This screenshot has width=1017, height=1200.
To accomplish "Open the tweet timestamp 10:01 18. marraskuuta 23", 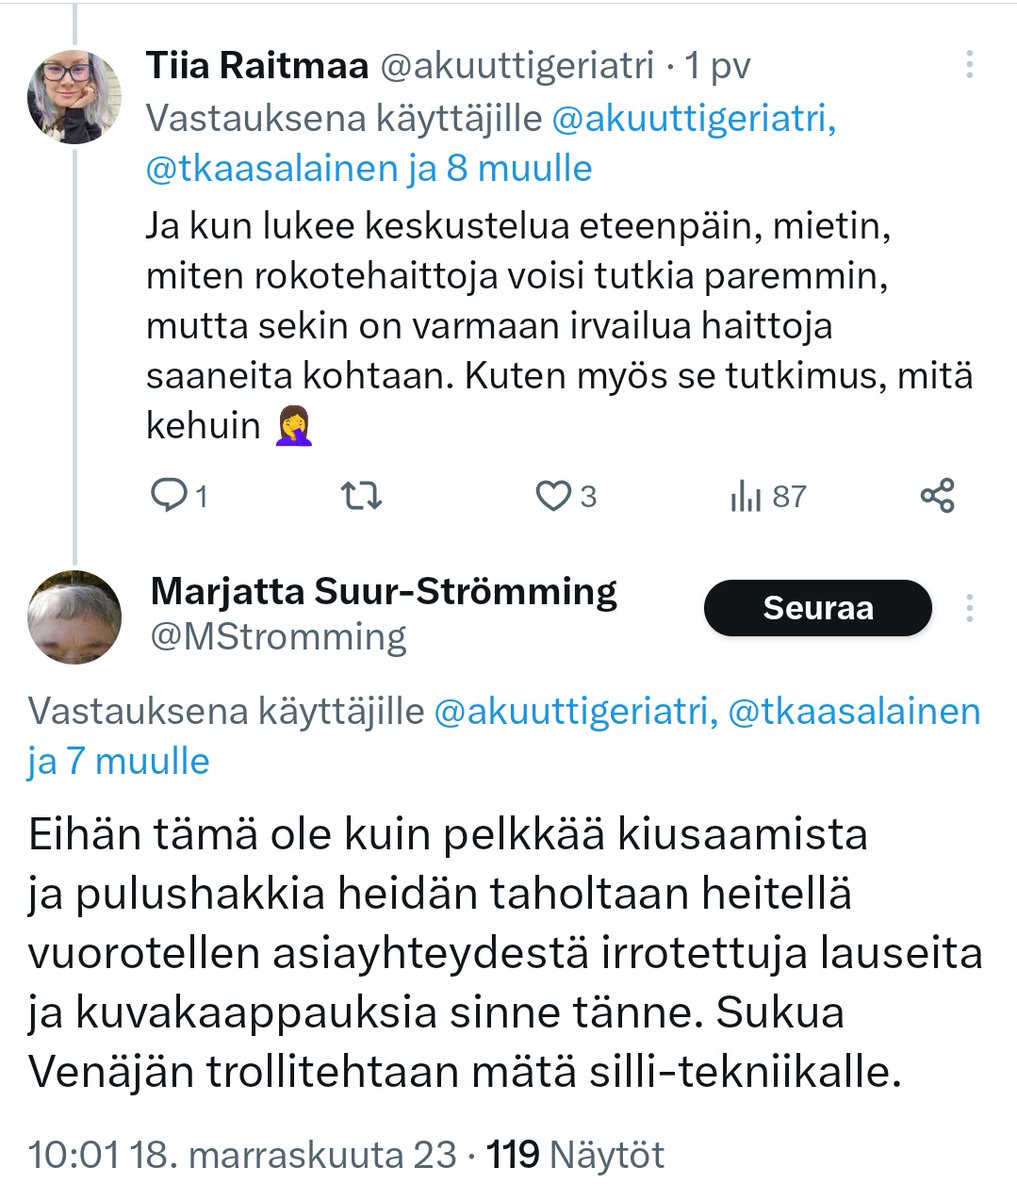I will point(242,1155).
